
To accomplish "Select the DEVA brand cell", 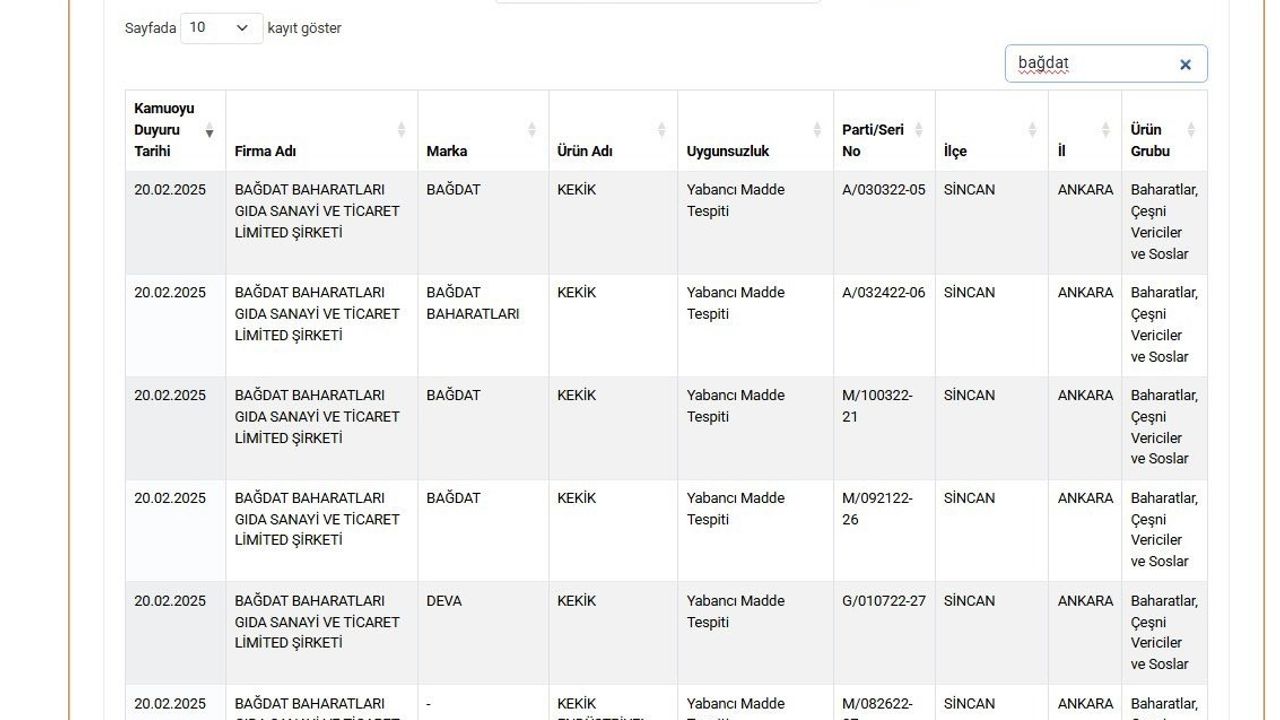I will coord(444,601).
